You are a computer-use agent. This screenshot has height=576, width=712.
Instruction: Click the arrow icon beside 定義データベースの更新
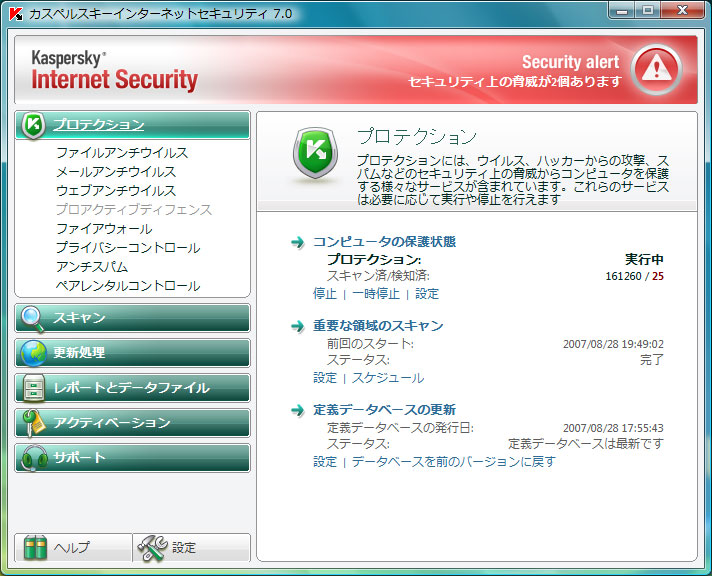coord(298,410)
